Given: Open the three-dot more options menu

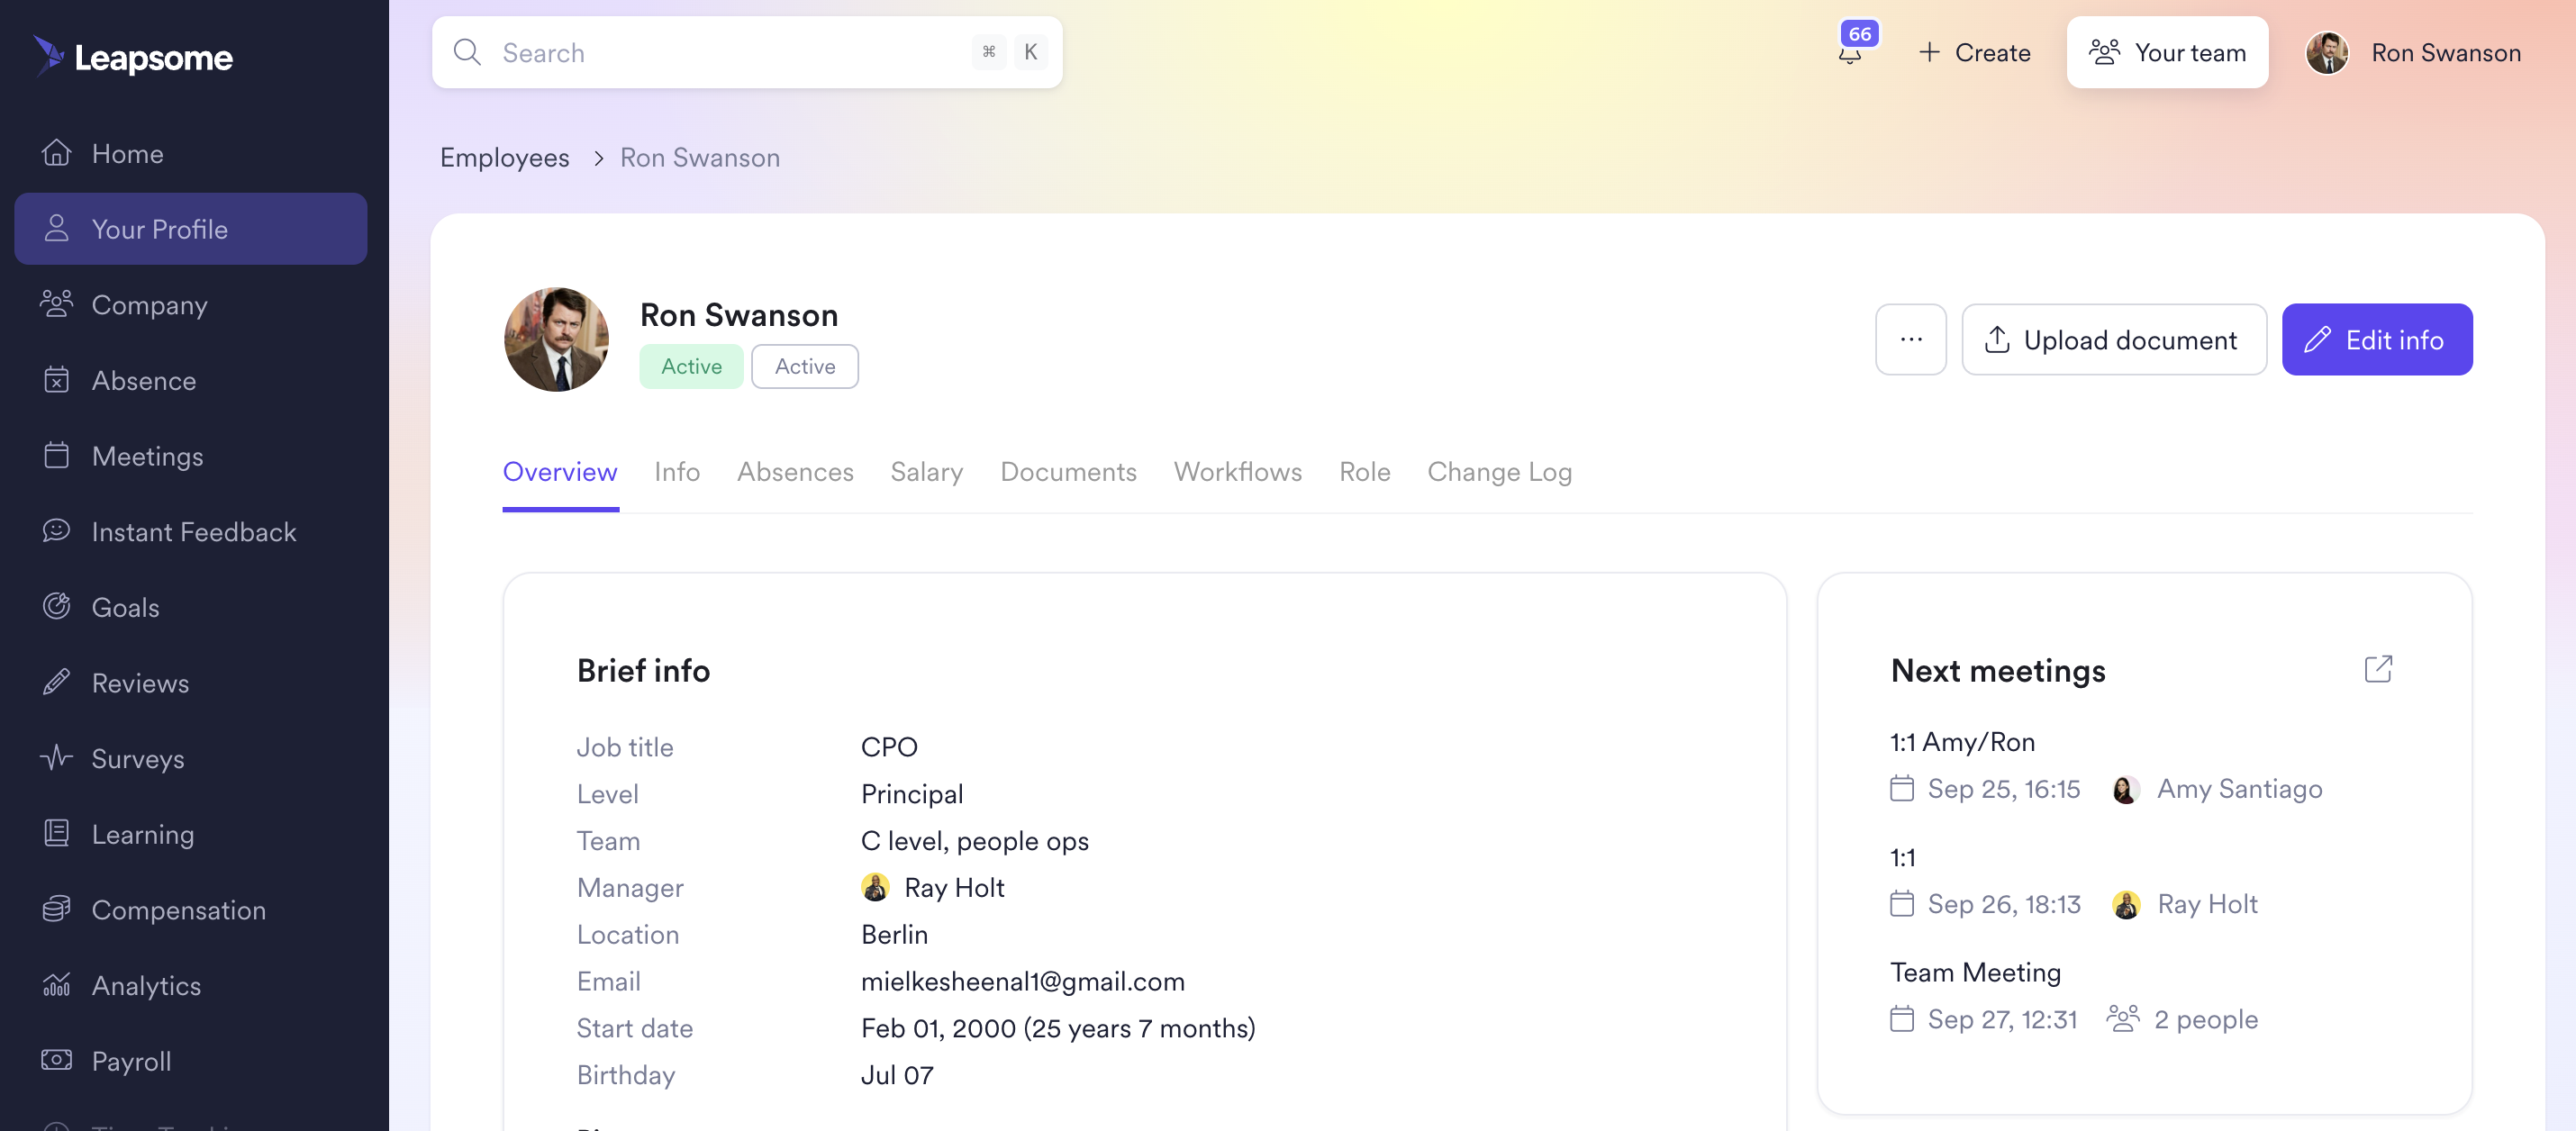Looking at the screenshot, I should point(1911,339).
